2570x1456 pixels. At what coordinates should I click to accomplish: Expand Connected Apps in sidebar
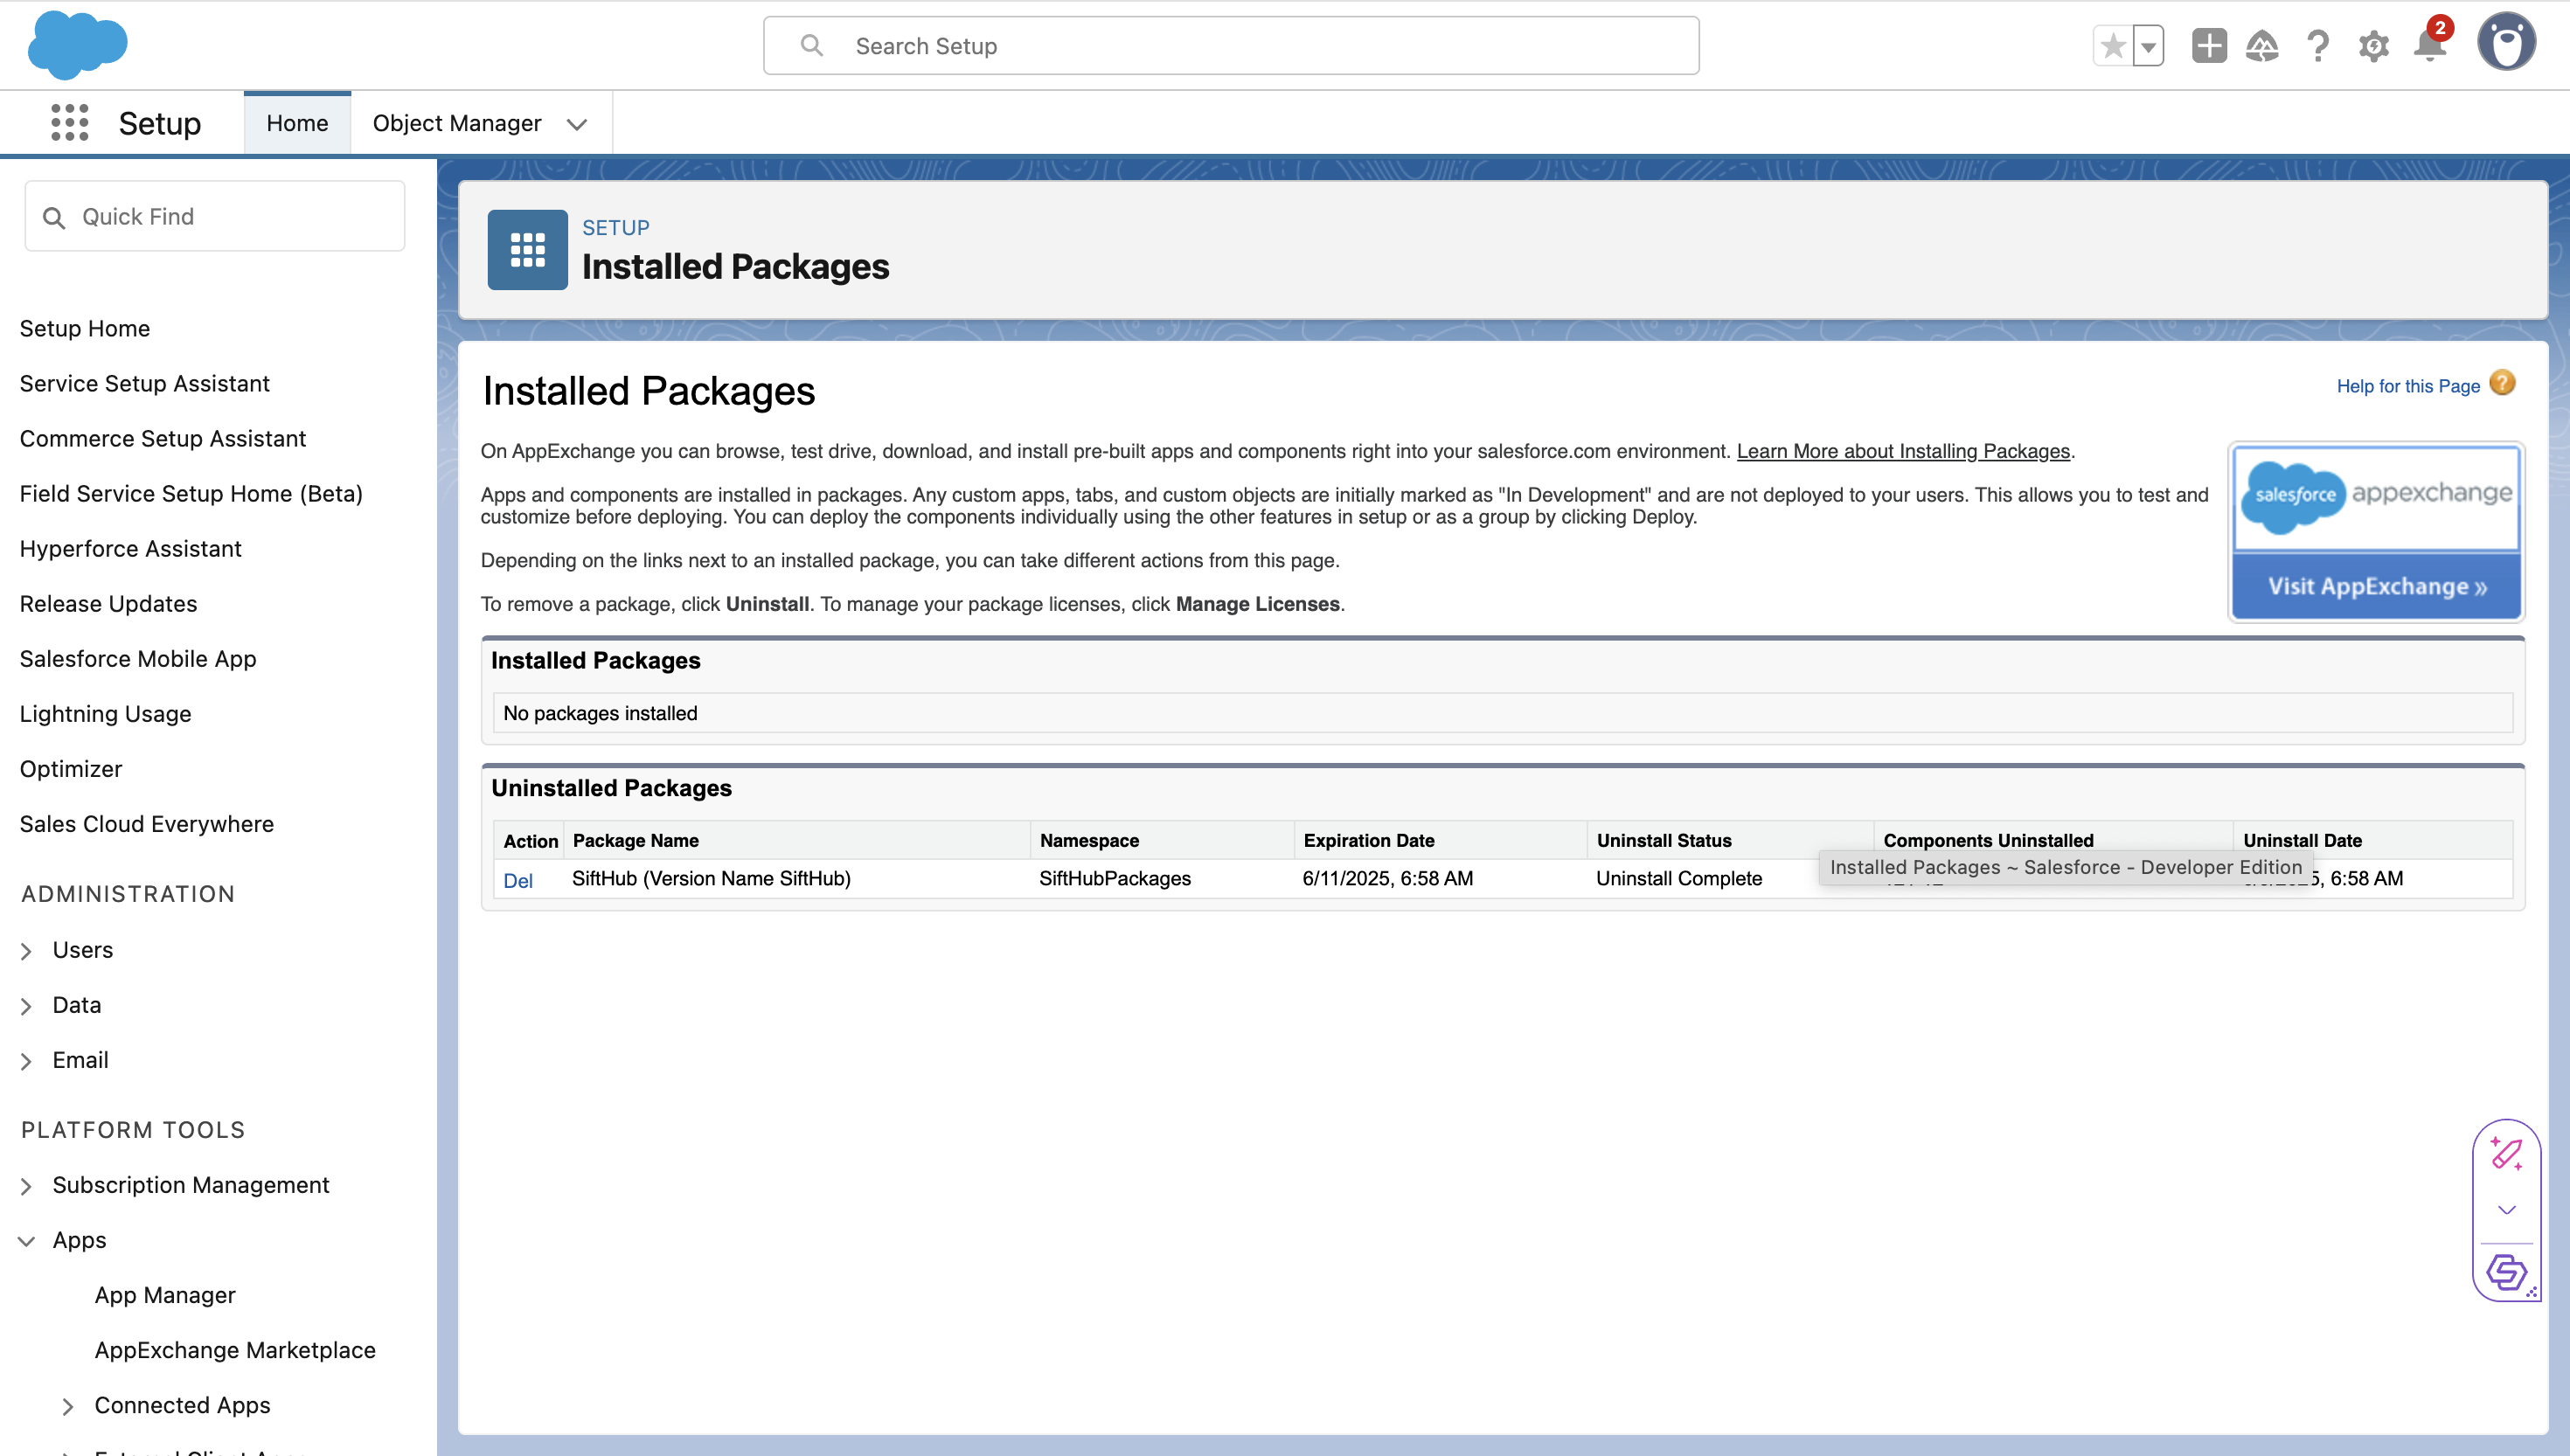tap(68, 1406)
